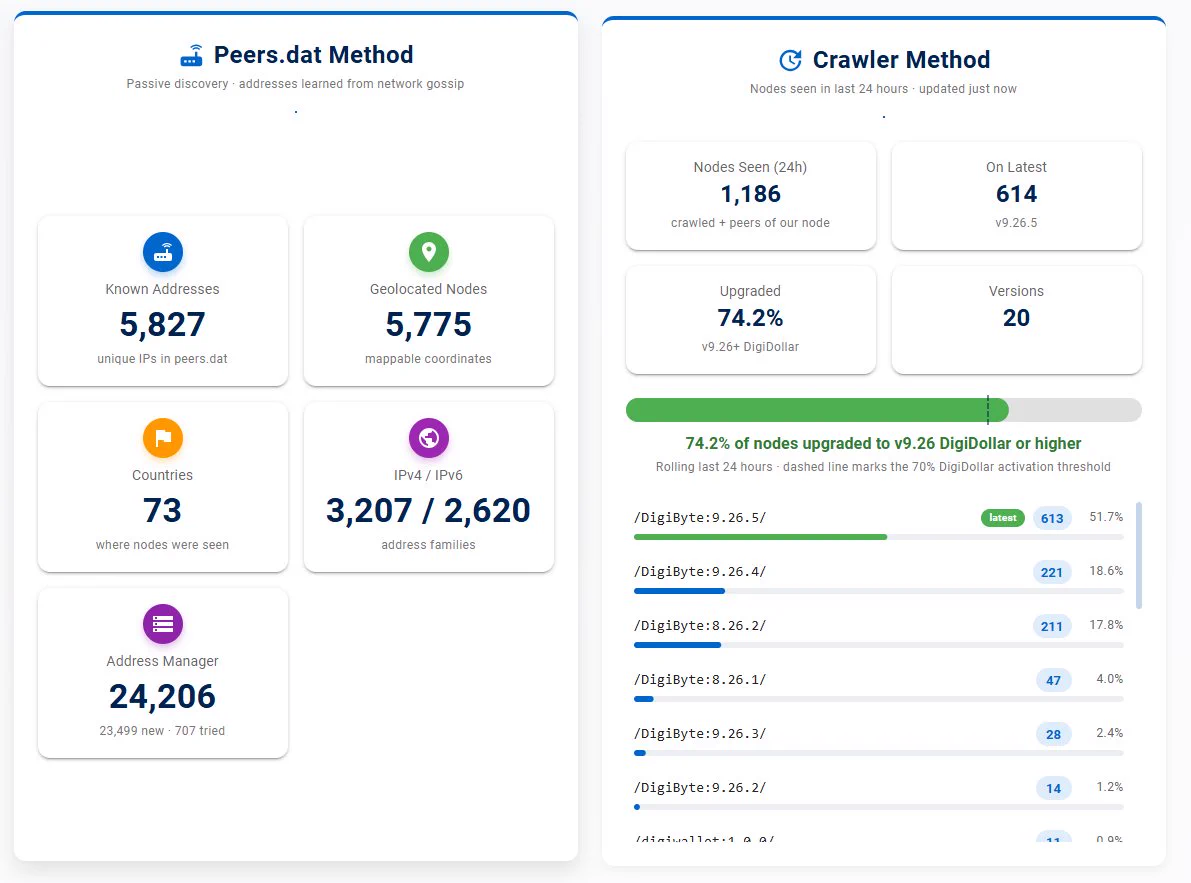Open the On Latest card
This screenshot has height=883, width=1191.
1016,196
